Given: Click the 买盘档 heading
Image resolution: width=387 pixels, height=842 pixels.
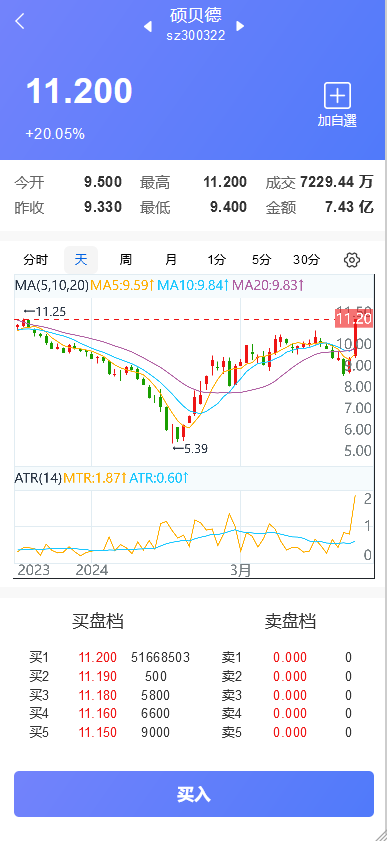Looking at the screenshot, I should (x=98, y=621).
